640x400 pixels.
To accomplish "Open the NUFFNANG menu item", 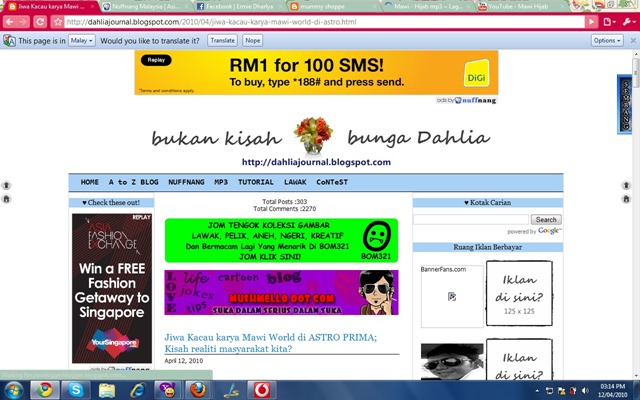I will (186, 182).
